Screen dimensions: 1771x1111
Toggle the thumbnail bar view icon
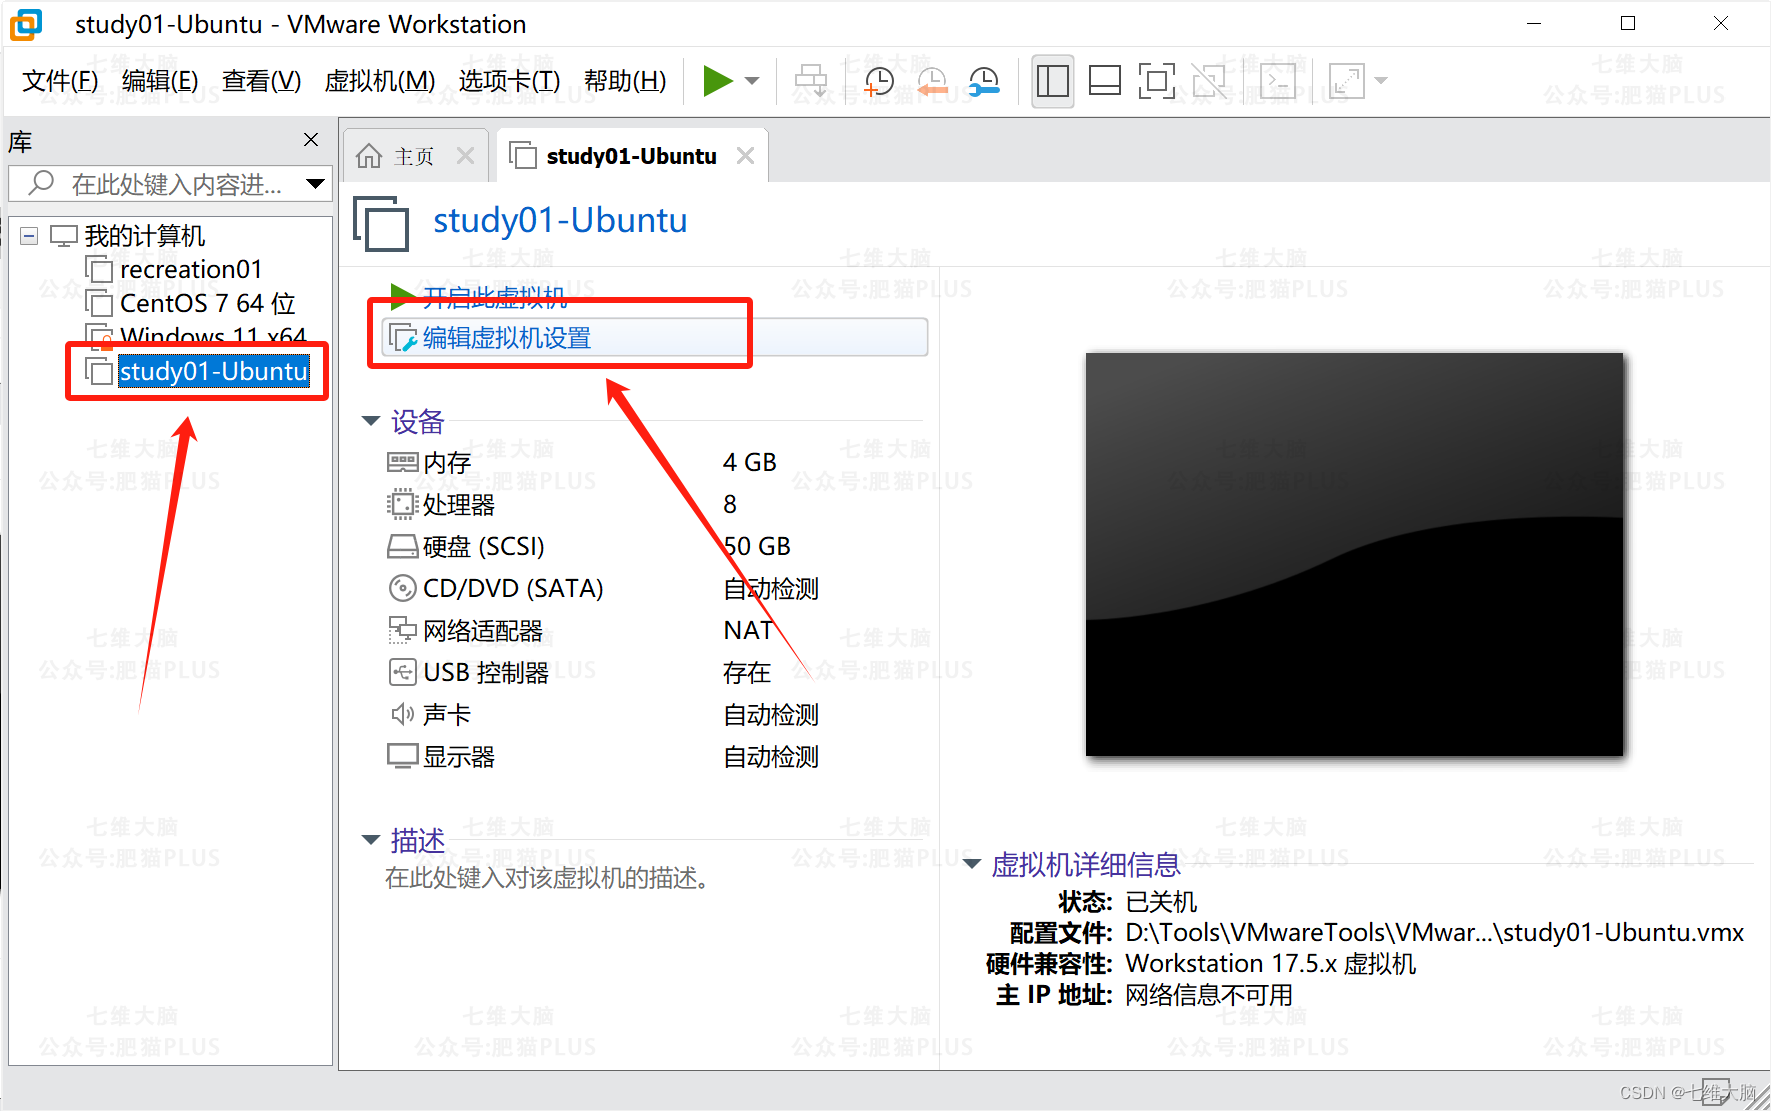(x=1104, y=81)
